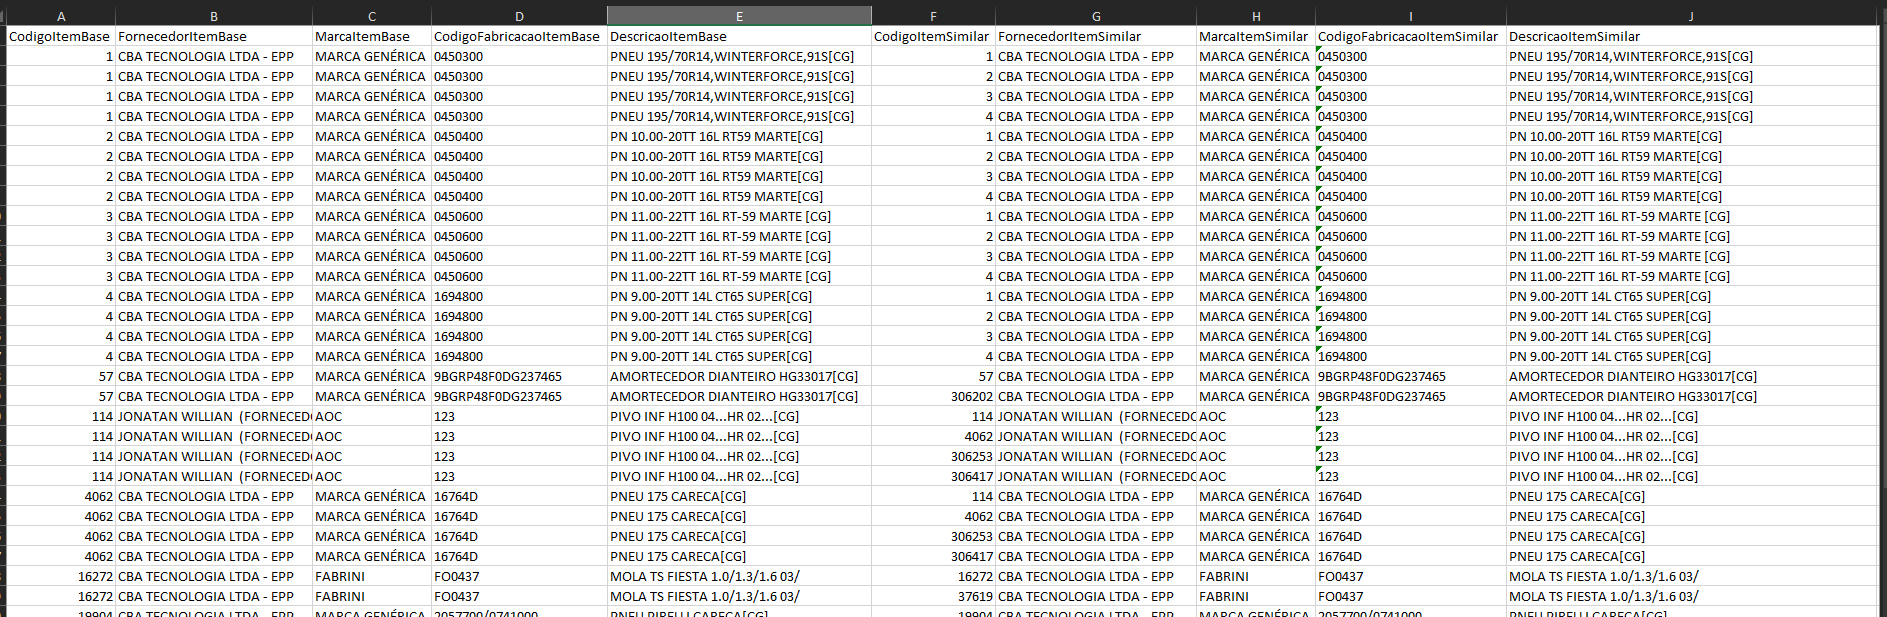Select the CodigoFabricacaoItemBase header cell
1887x617 pixels.
coord(519,36)
